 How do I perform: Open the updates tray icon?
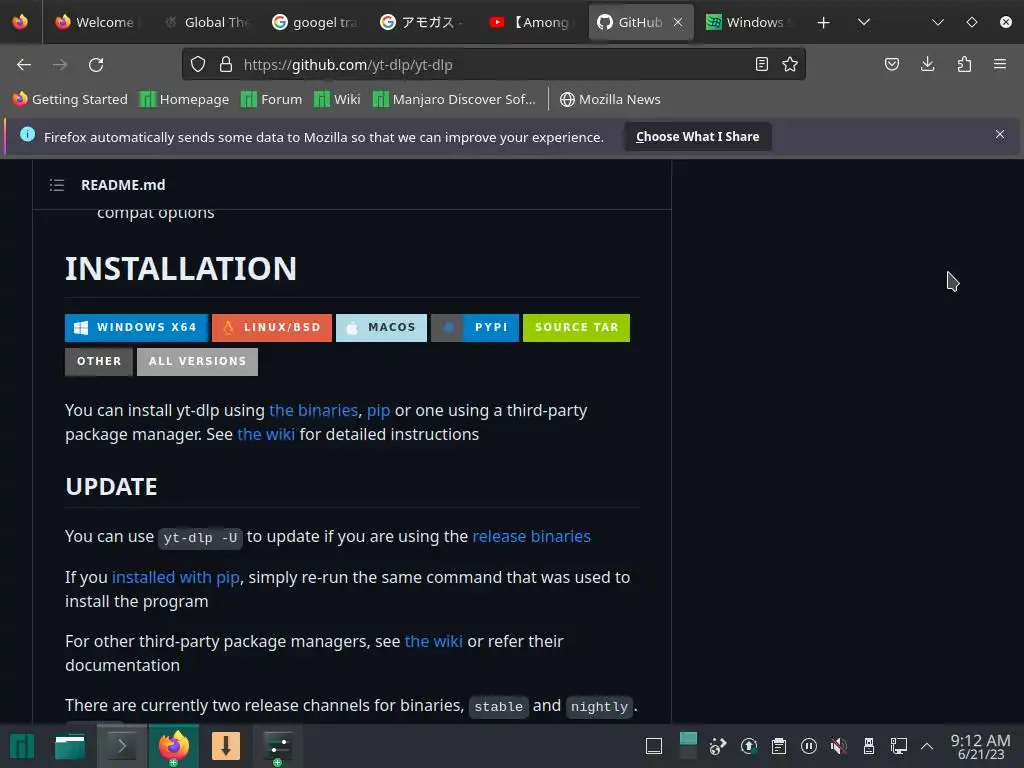click(x=748, y=746)
